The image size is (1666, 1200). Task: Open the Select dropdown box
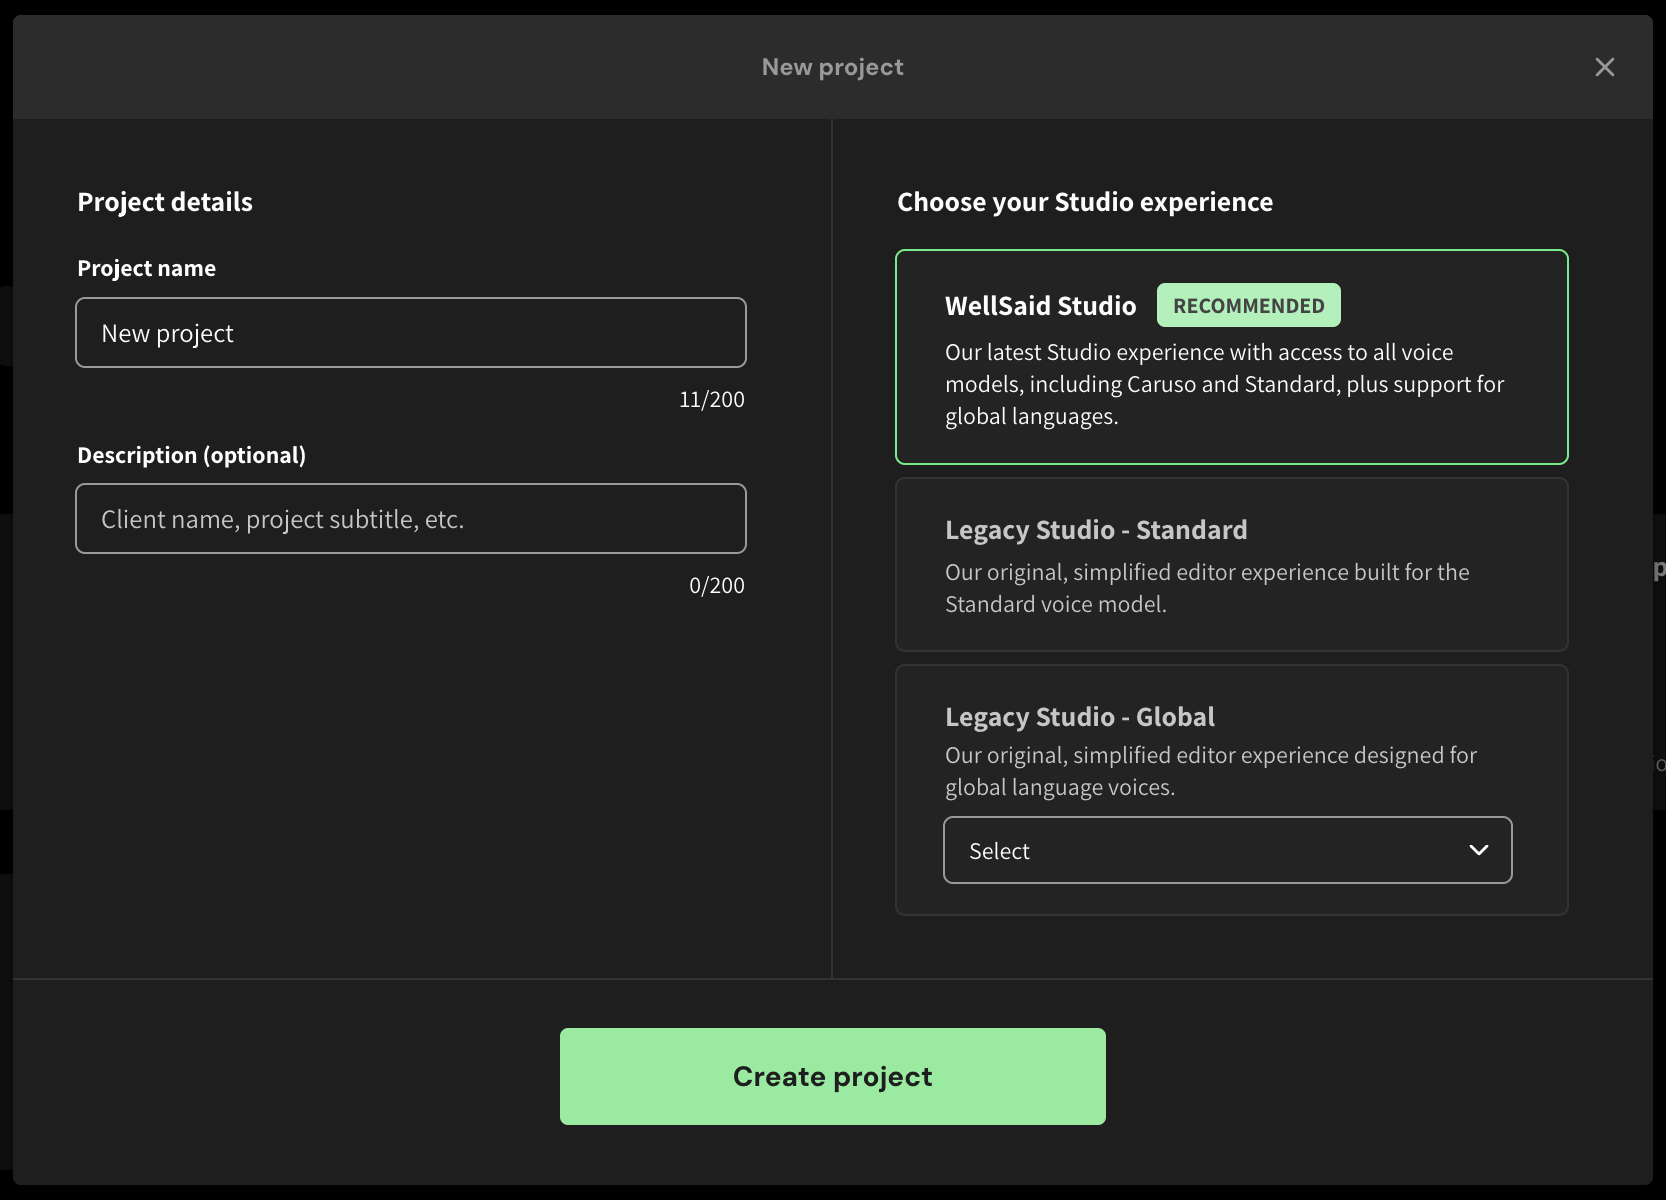click(x=1200, y=851)
